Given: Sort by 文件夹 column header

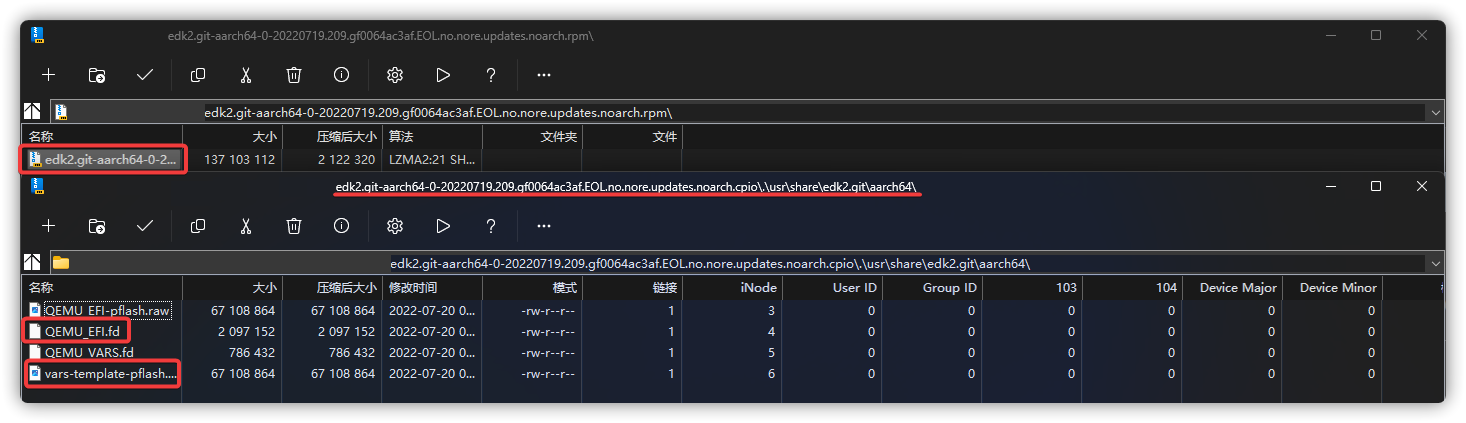Looking at the screenshot, I should (x=532, y=136).
